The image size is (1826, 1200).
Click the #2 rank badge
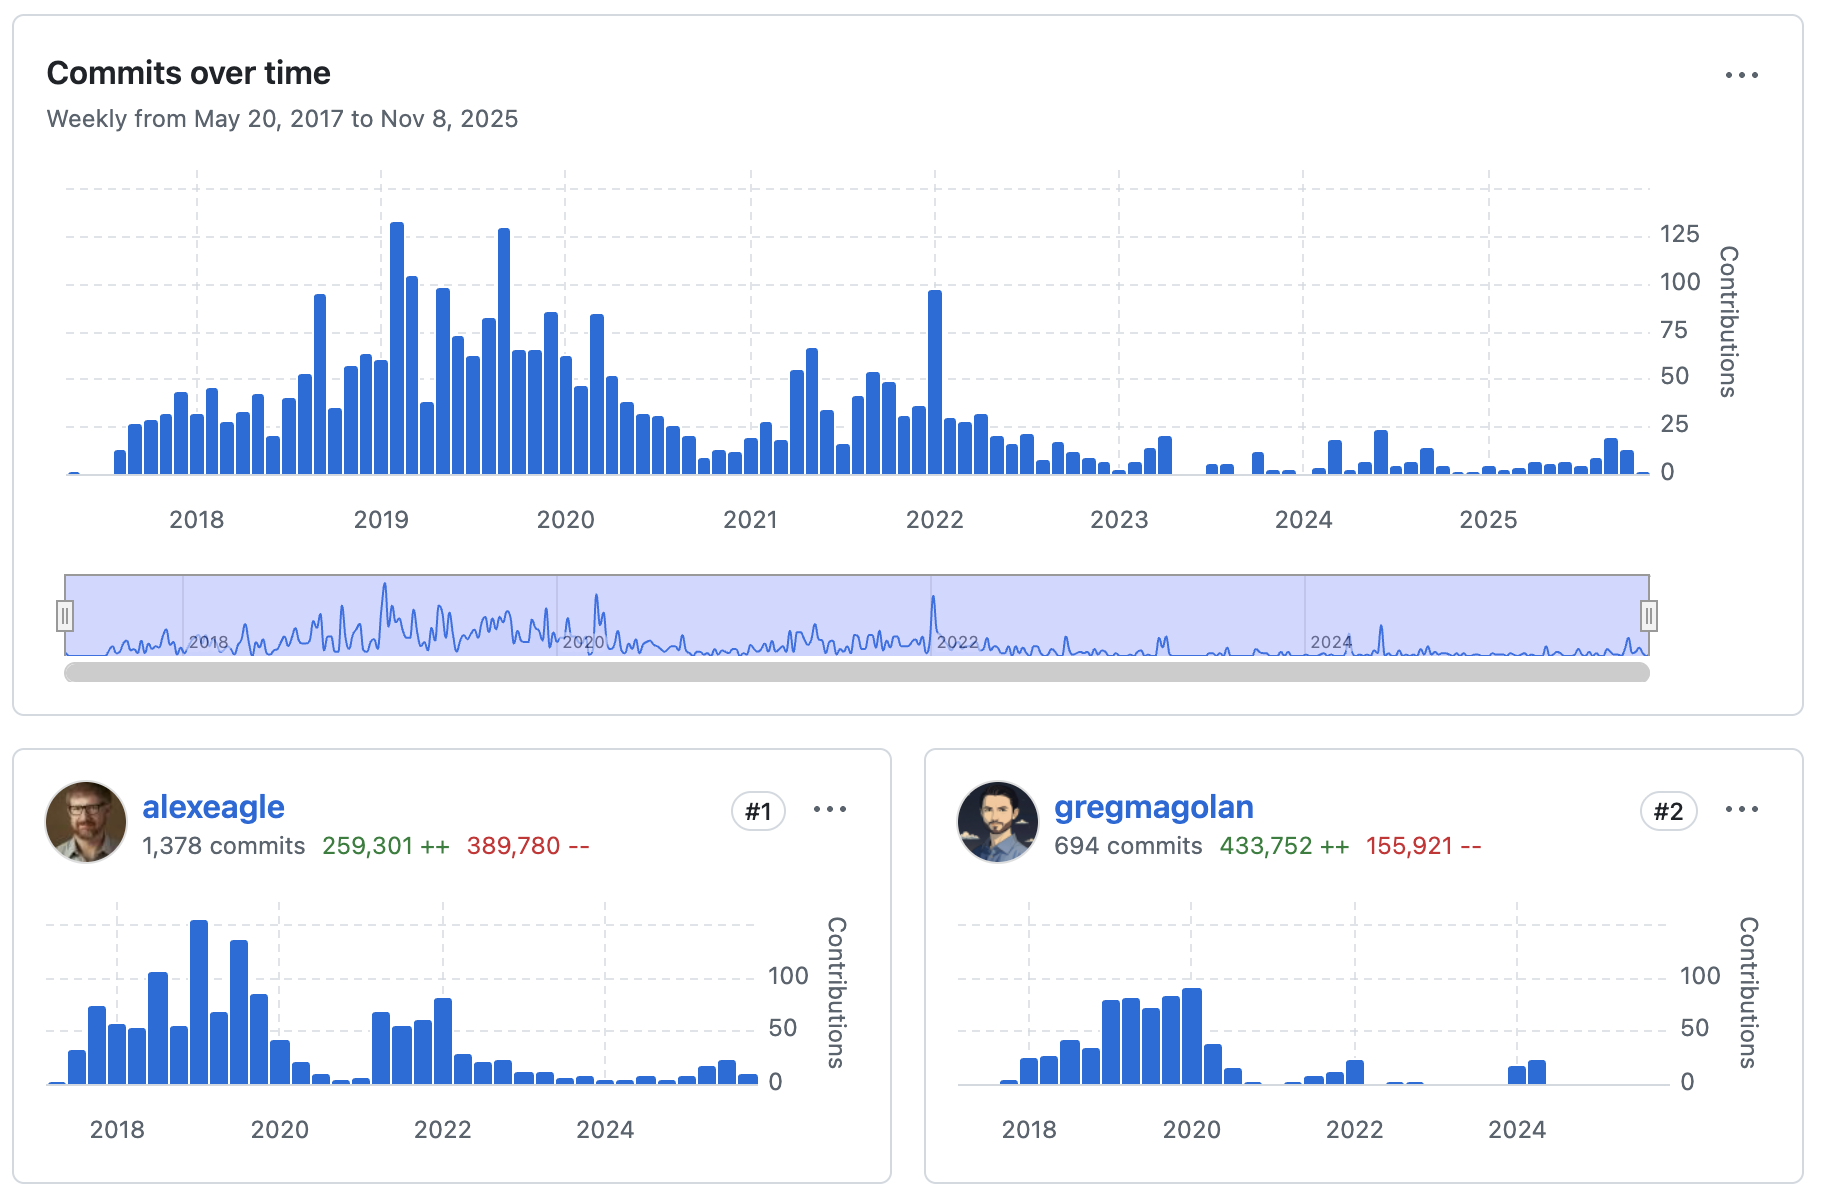(1669, 811)
